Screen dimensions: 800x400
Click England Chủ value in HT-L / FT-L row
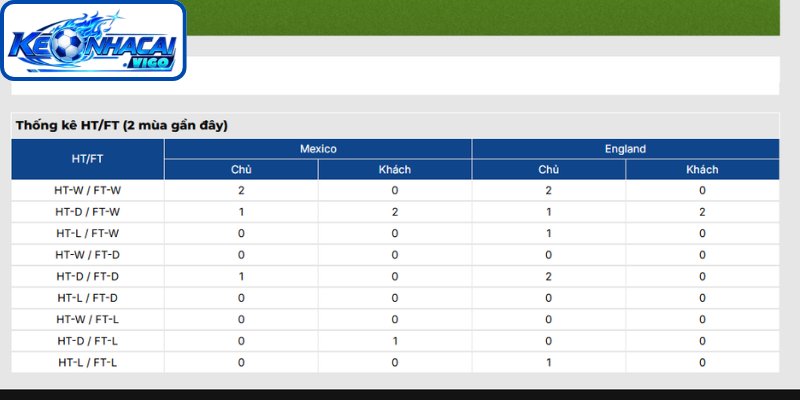pyautogui.click(x=548, y=363)
